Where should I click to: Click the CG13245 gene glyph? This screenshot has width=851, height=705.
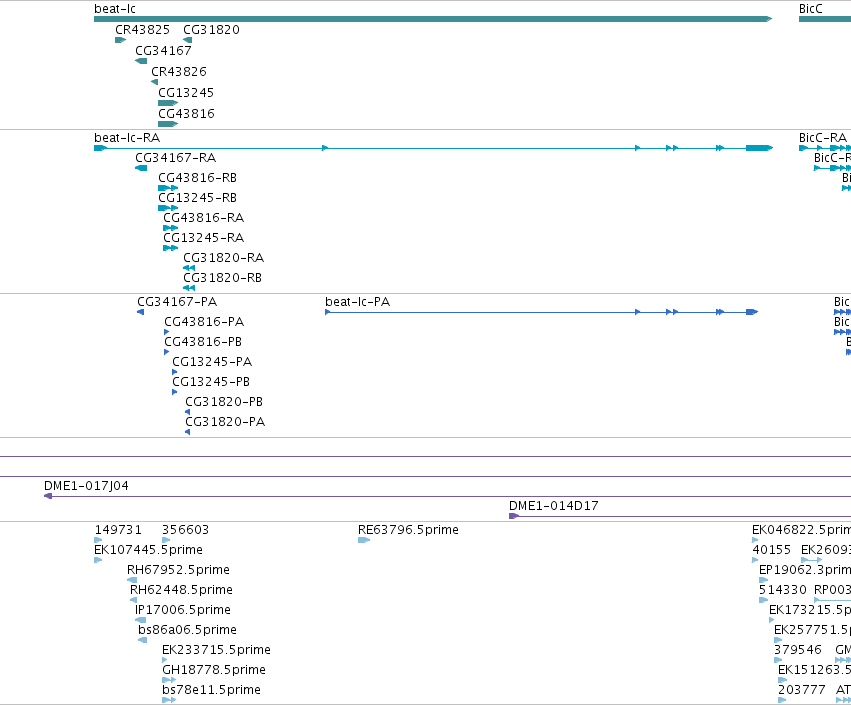click(x=168, y=103)
